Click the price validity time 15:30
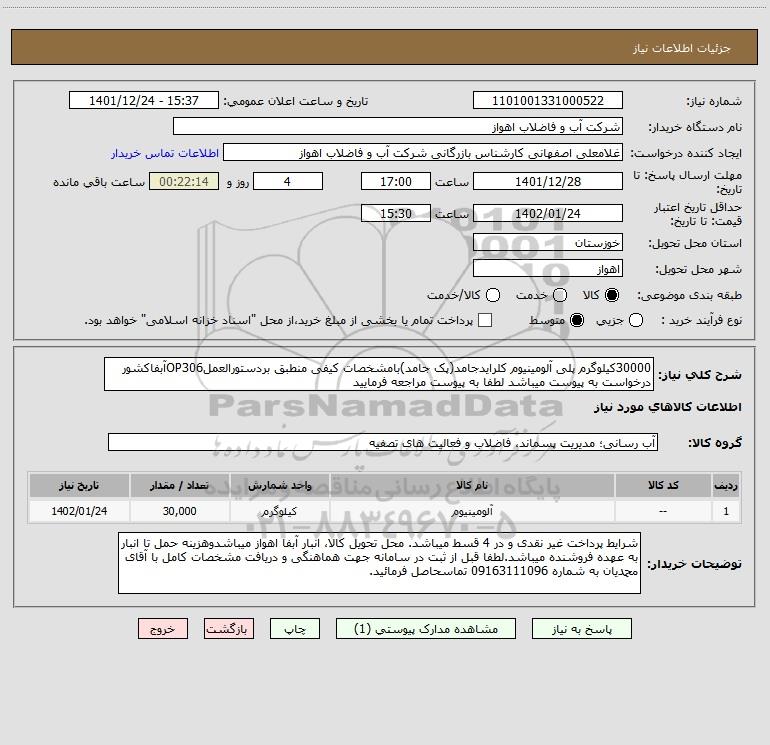Image resolution: width=770 pixels, height=745 pixels. click(x=396, y=213)
